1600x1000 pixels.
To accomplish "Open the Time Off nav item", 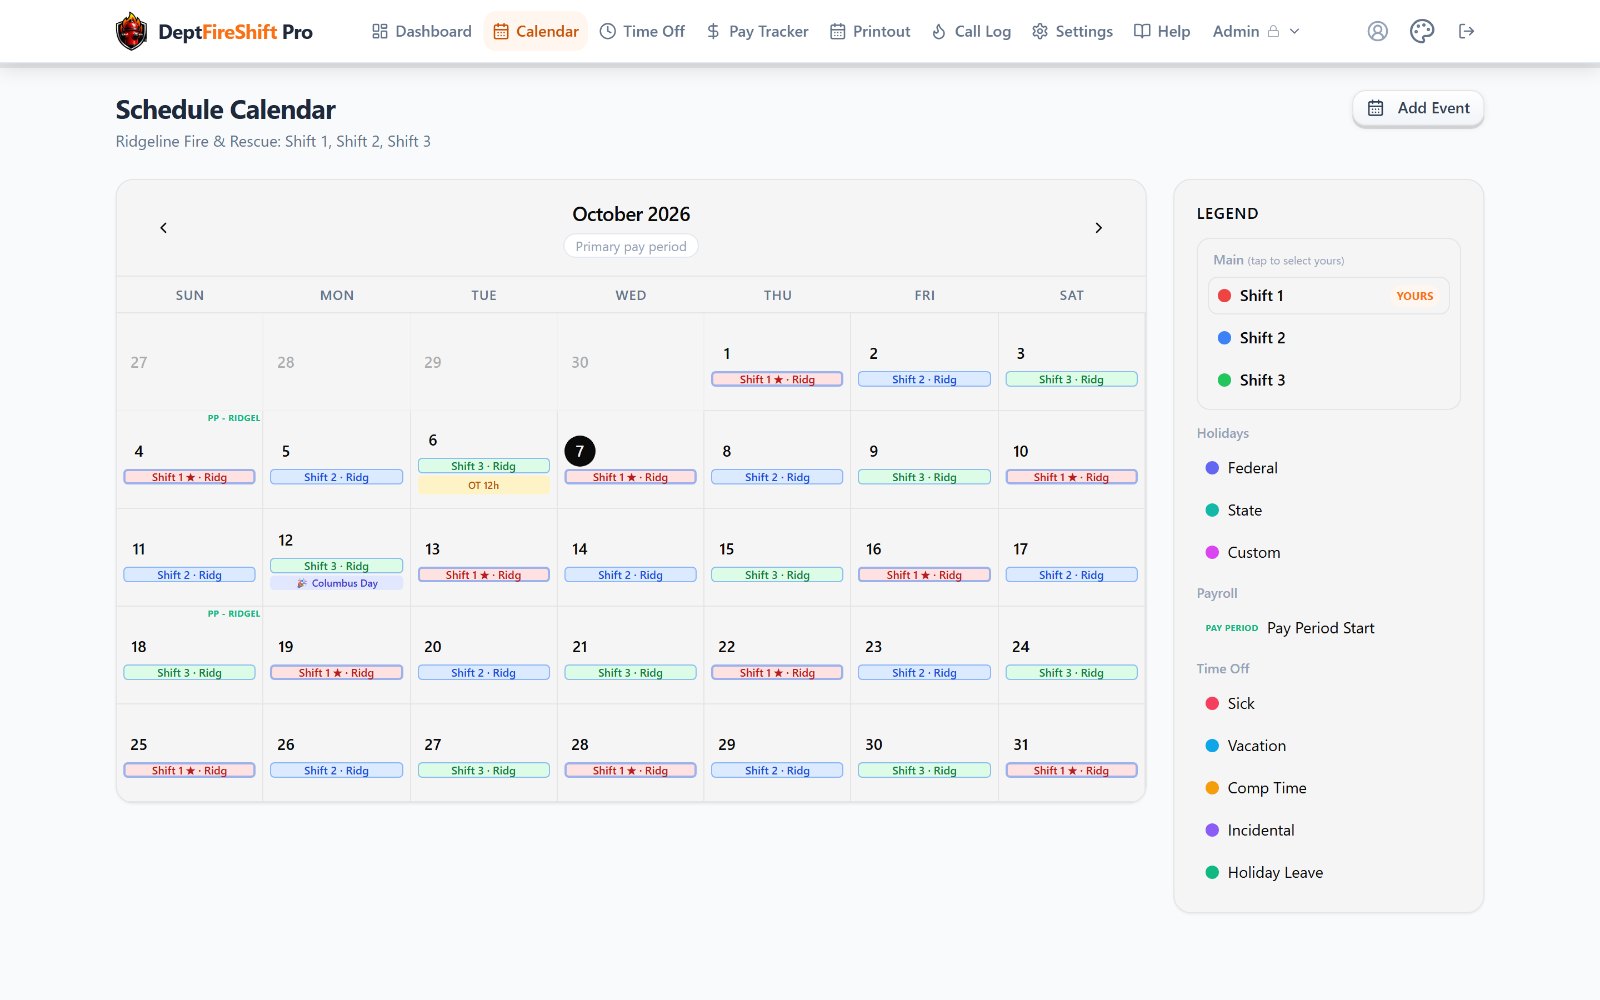I will [x=642, y=31].
